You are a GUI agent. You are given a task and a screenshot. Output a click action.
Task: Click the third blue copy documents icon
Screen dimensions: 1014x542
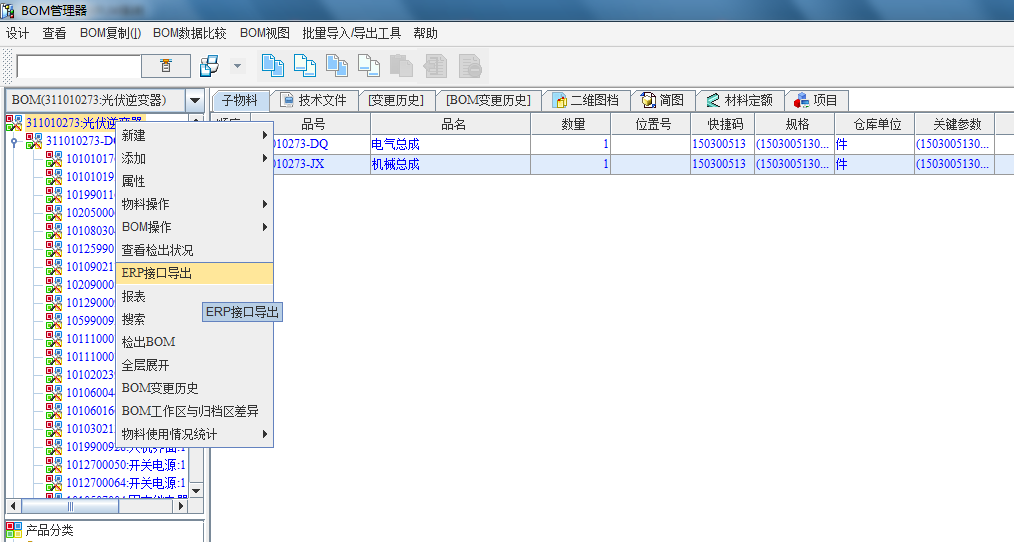[x=337, y=66]
